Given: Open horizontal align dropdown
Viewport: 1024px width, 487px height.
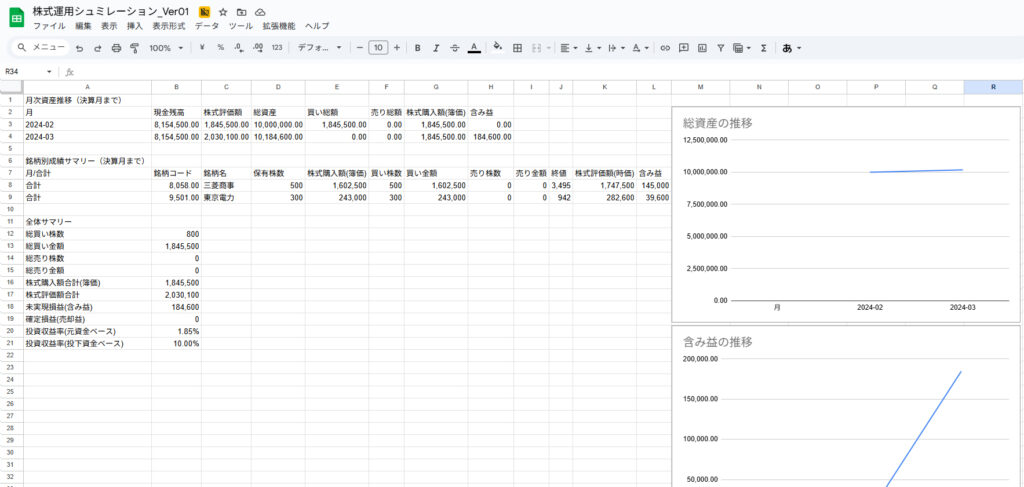Looking at the screenshot, I should tap(567, 47).
